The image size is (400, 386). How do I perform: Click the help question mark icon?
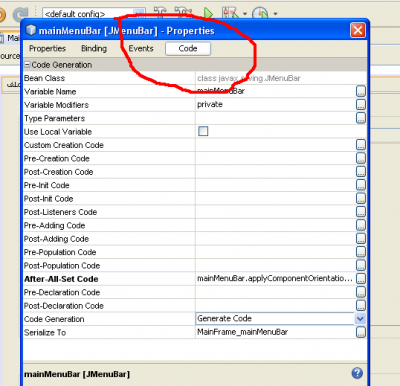pyautogui.click(x=357, y=373)
